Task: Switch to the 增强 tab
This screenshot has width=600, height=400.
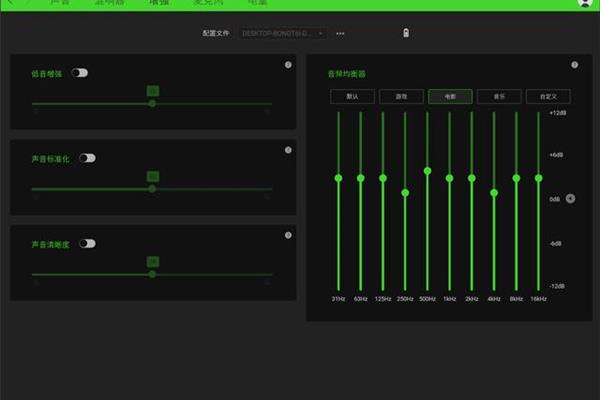Action: pos(159,2)
